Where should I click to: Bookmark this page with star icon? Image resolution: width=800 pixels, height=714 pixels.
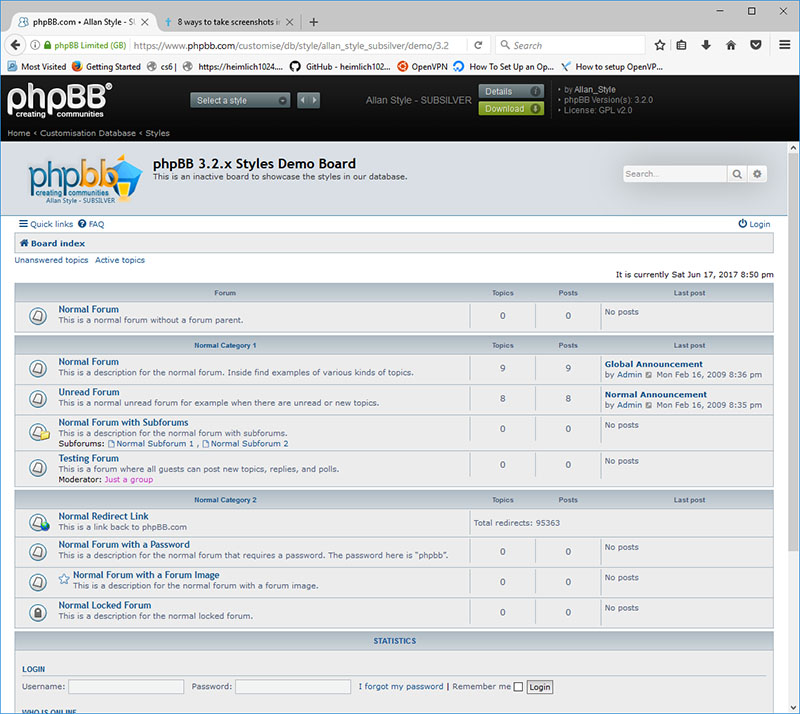point(660,45)
